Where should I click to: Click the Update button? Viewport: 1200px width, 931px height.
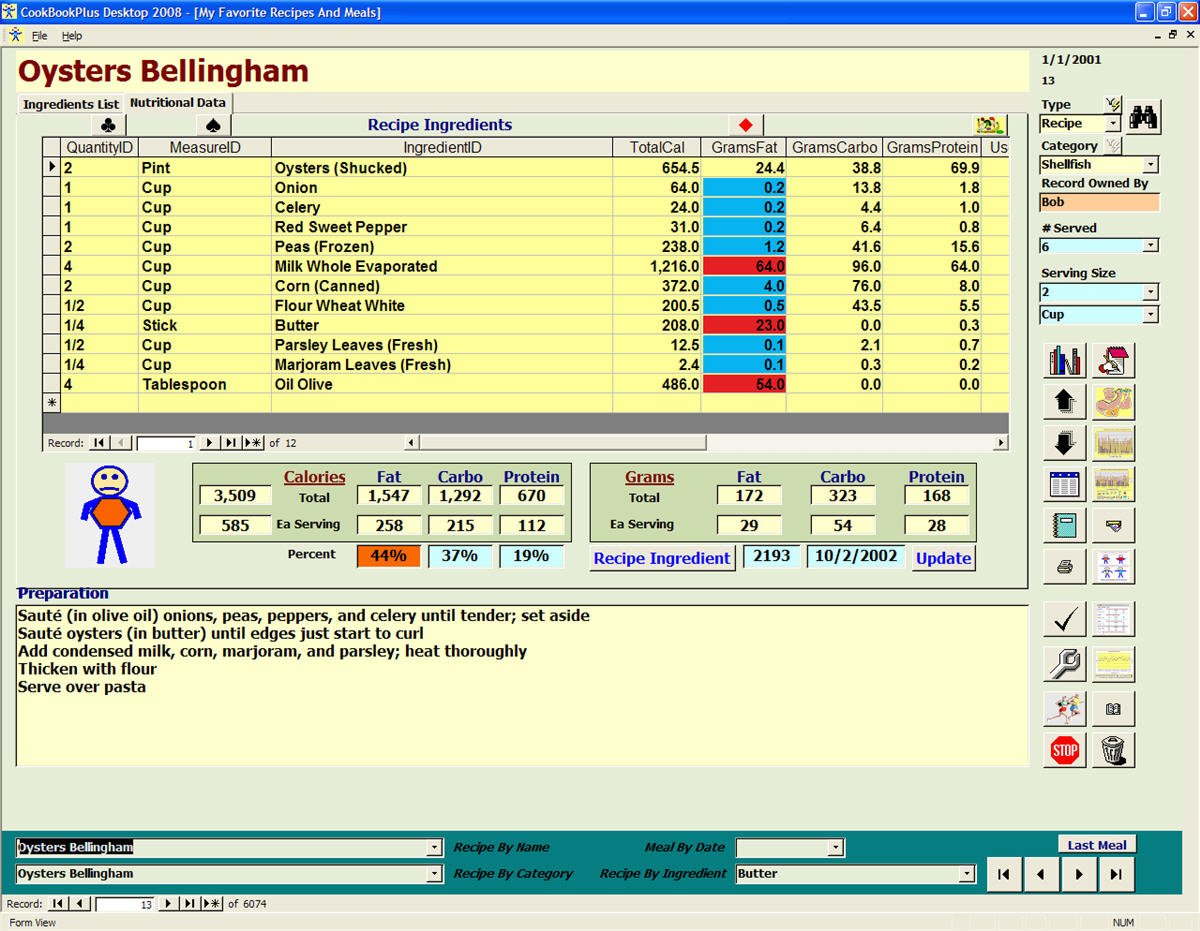tap(943, 558)
